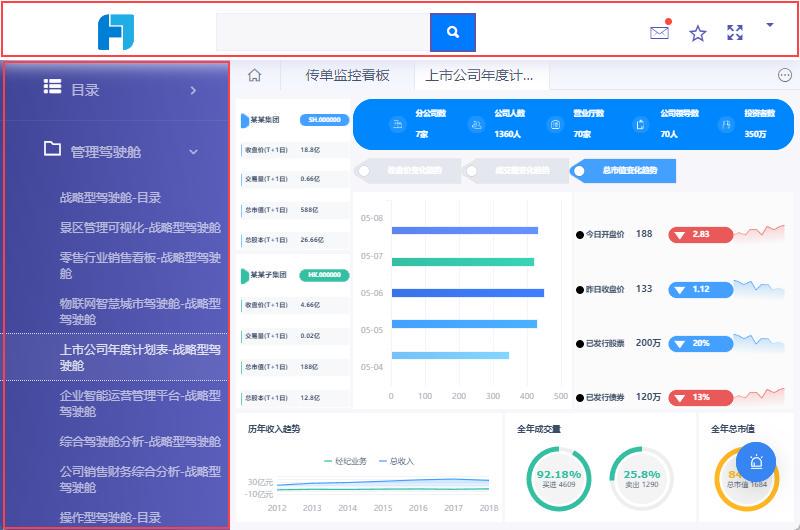Click the floating blue alarm bell button
The width and height of the screenshot is (800, 530).
click(x=756, y=462)
